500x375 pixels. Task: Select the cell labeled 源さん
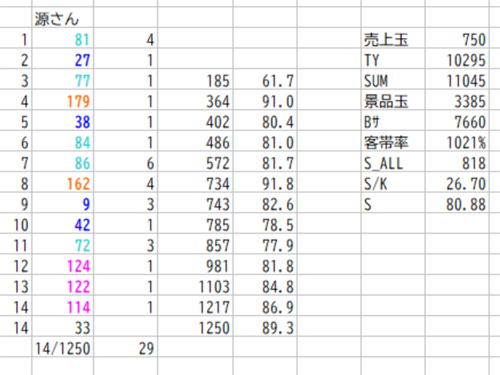pos(63,17)
